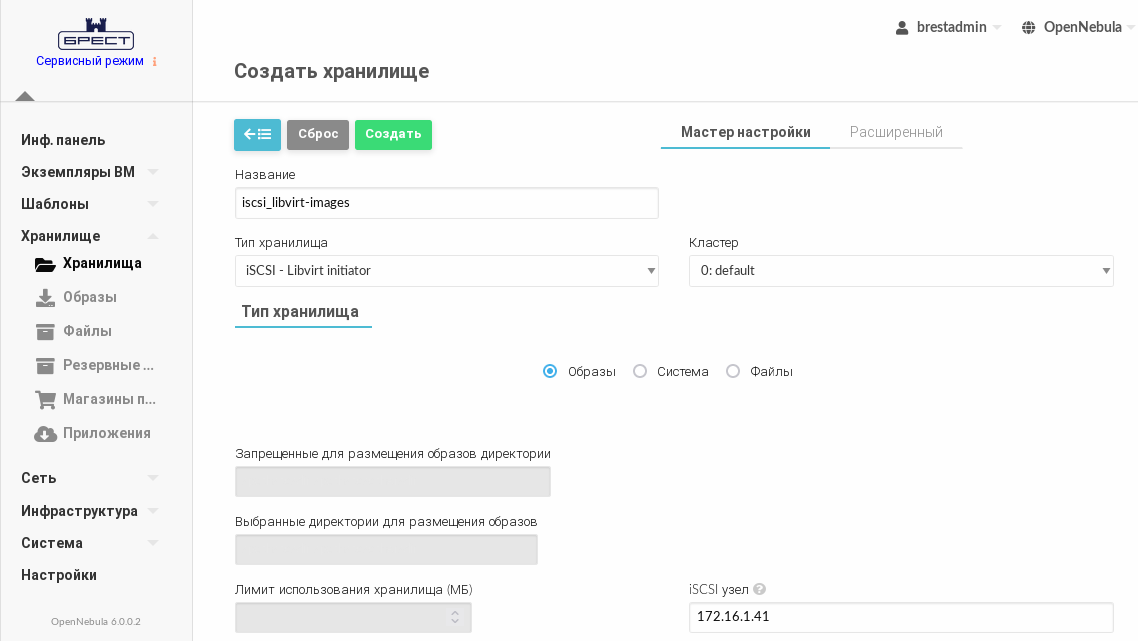Open the Кластер dropdown
This screenshot has height=641, width=1138.
click(x=900, y=271)
